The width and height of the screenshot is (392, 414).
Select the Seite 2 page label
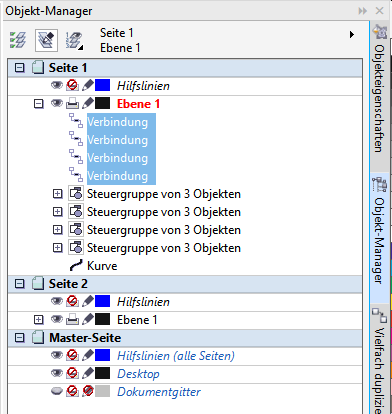click(x=68, y=284)
